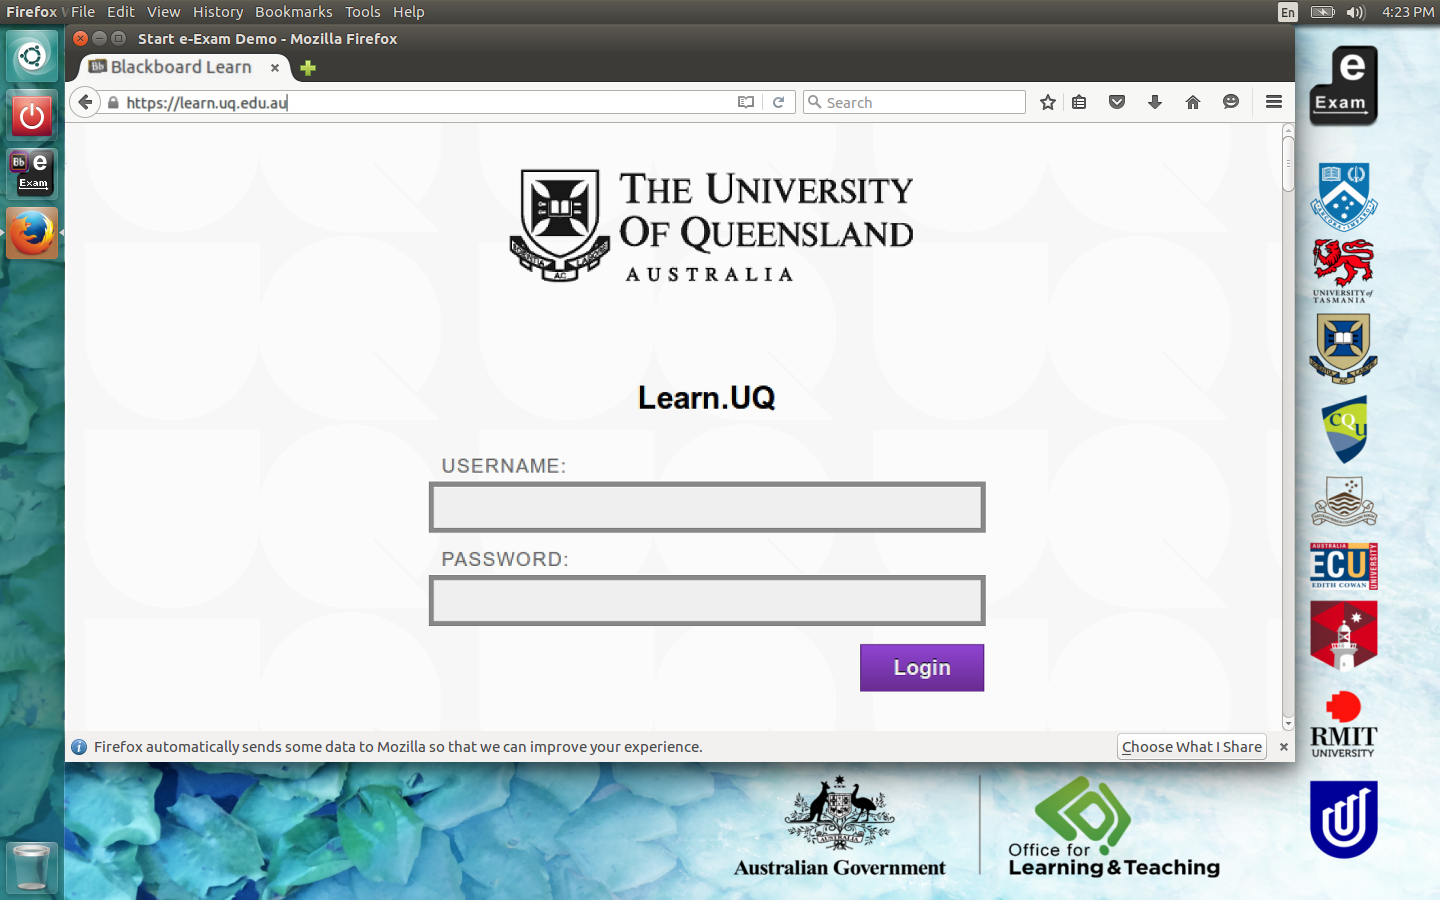
Task: Save to Pocket icon in toolbar
Action: pos(1117,102)
